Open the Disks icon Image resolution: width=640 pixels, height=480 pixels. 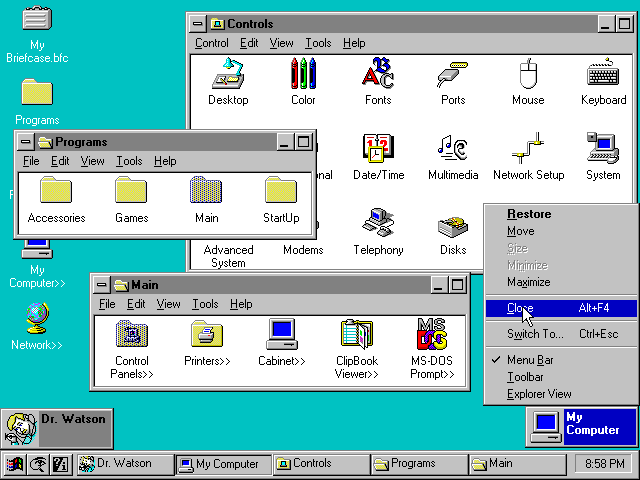(453, 227)
